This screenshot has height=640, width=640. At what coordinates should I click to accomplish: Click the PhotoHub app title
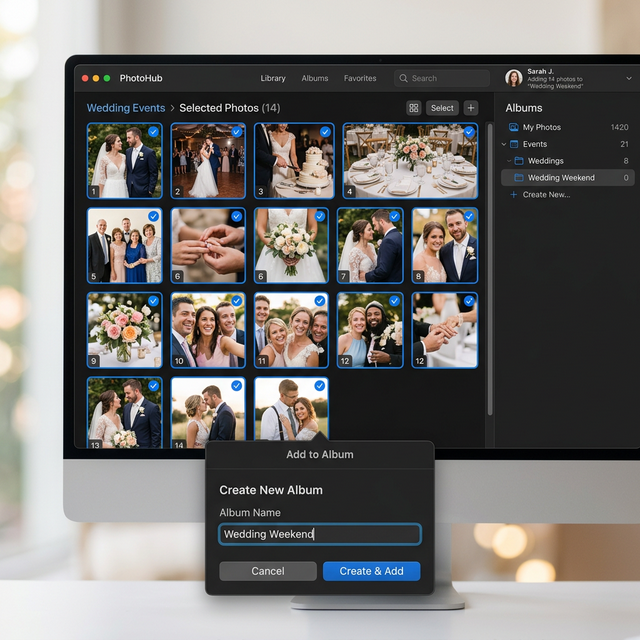pyautogui.click(x=141, y=78)
